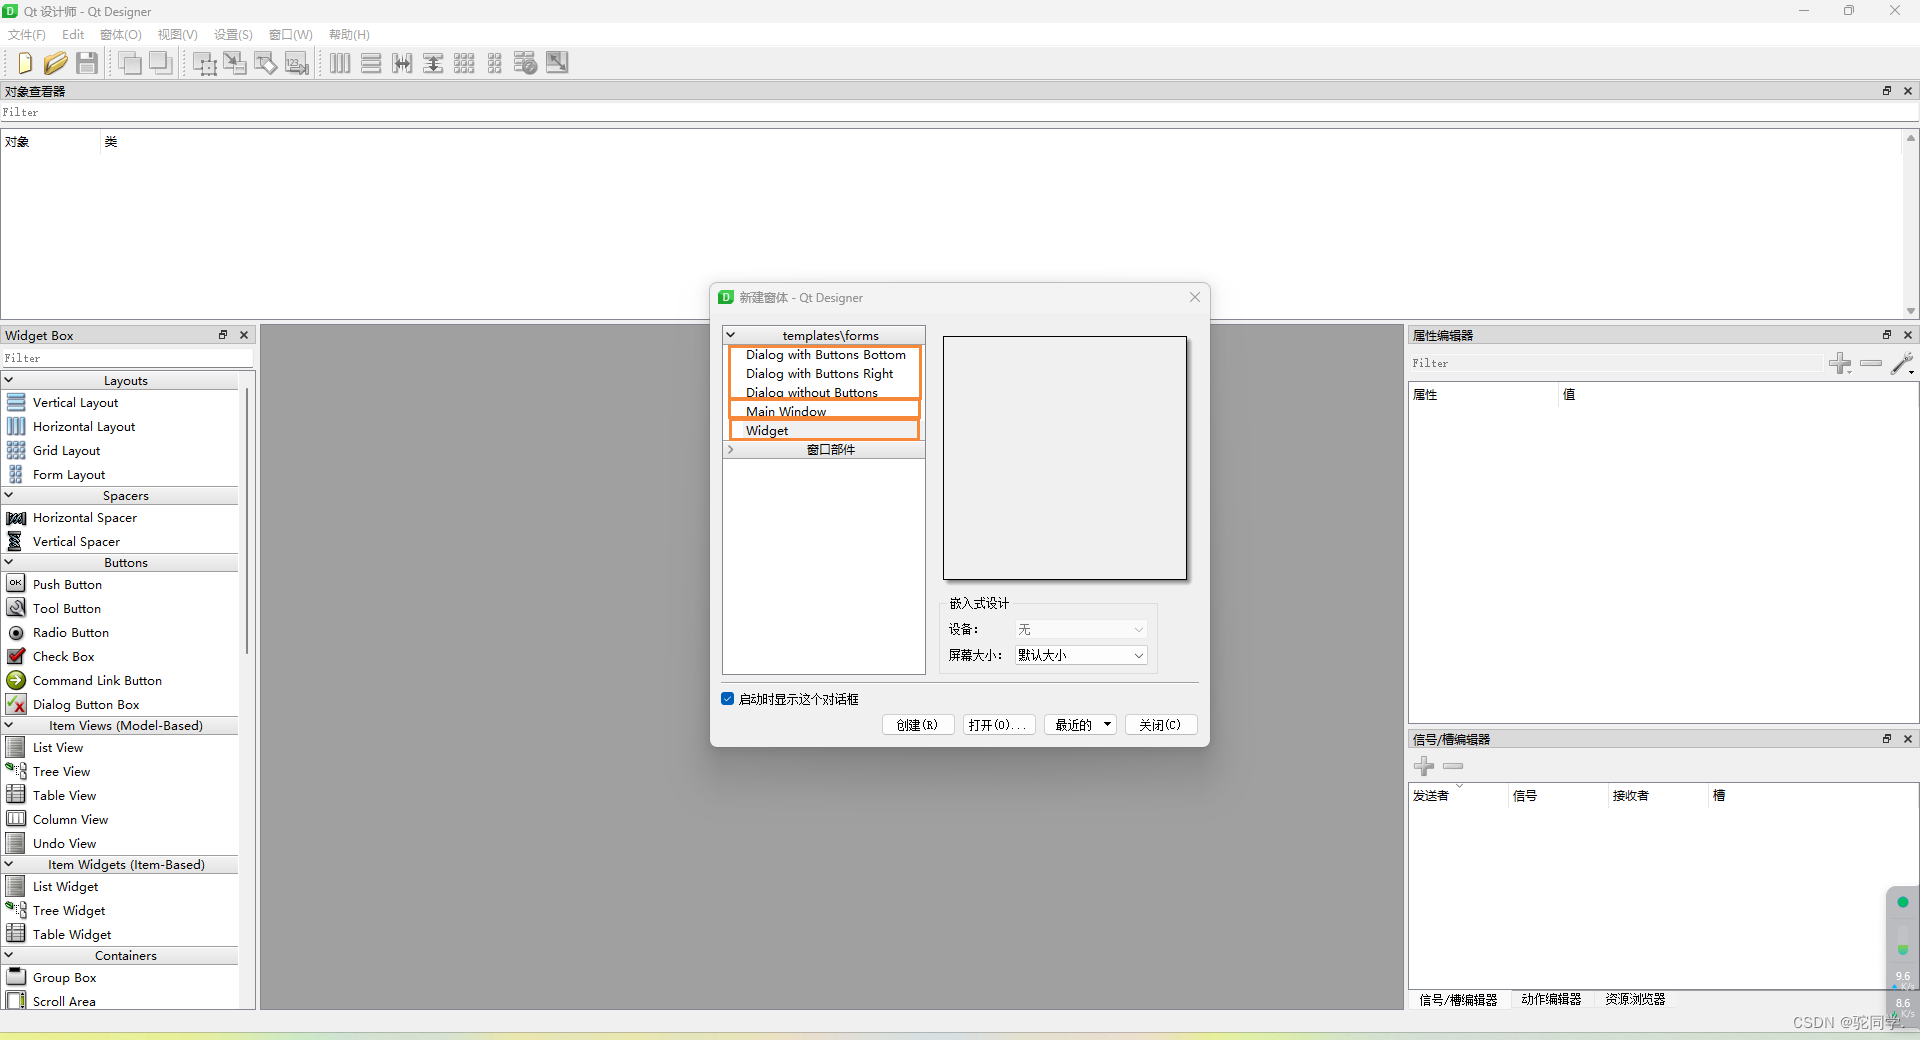Open the 窗体(O) menu
Viewport: 1920px width, 1040px height.
(x=121, y=34)
